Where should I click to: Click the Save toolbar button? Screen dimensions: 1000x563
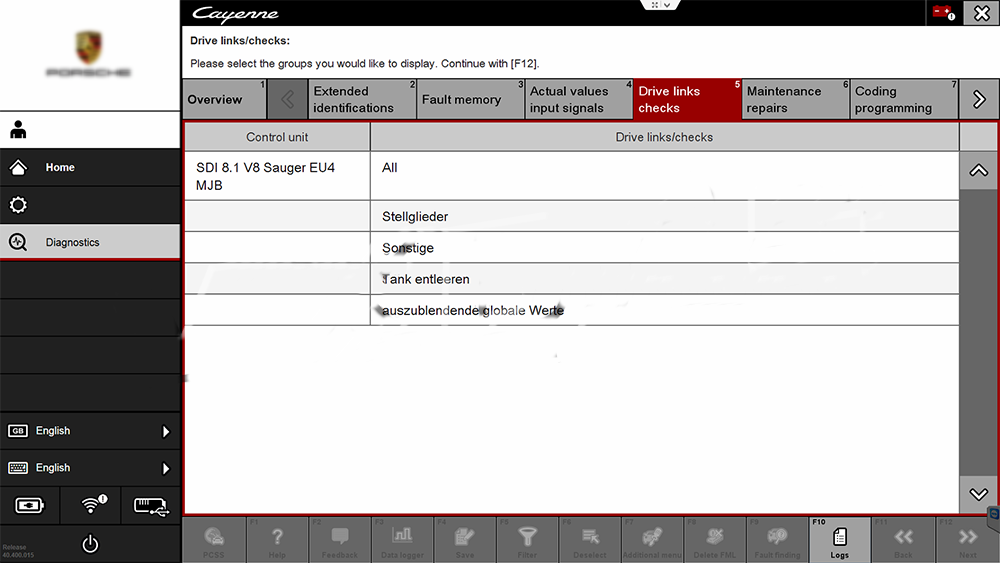tap(464, 540)
